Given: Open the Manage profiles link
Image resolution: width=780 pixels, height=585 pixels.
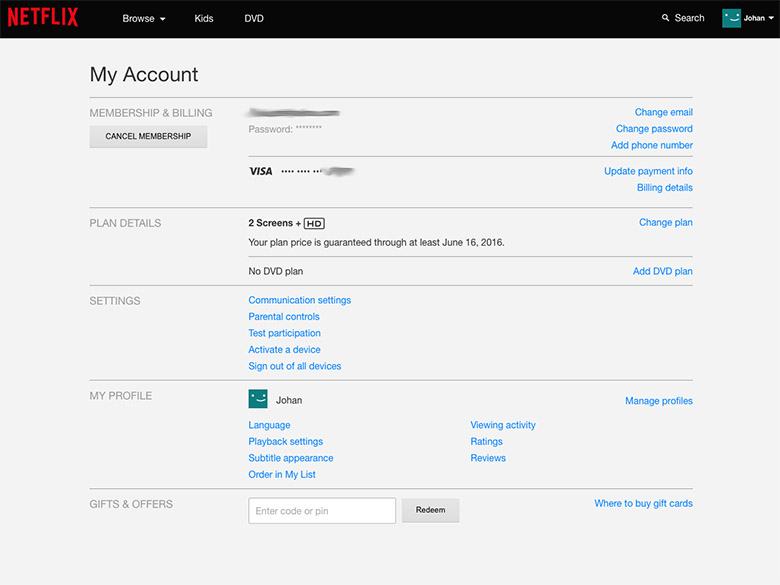Looking at the screenshot, I should tap(658, 401).
